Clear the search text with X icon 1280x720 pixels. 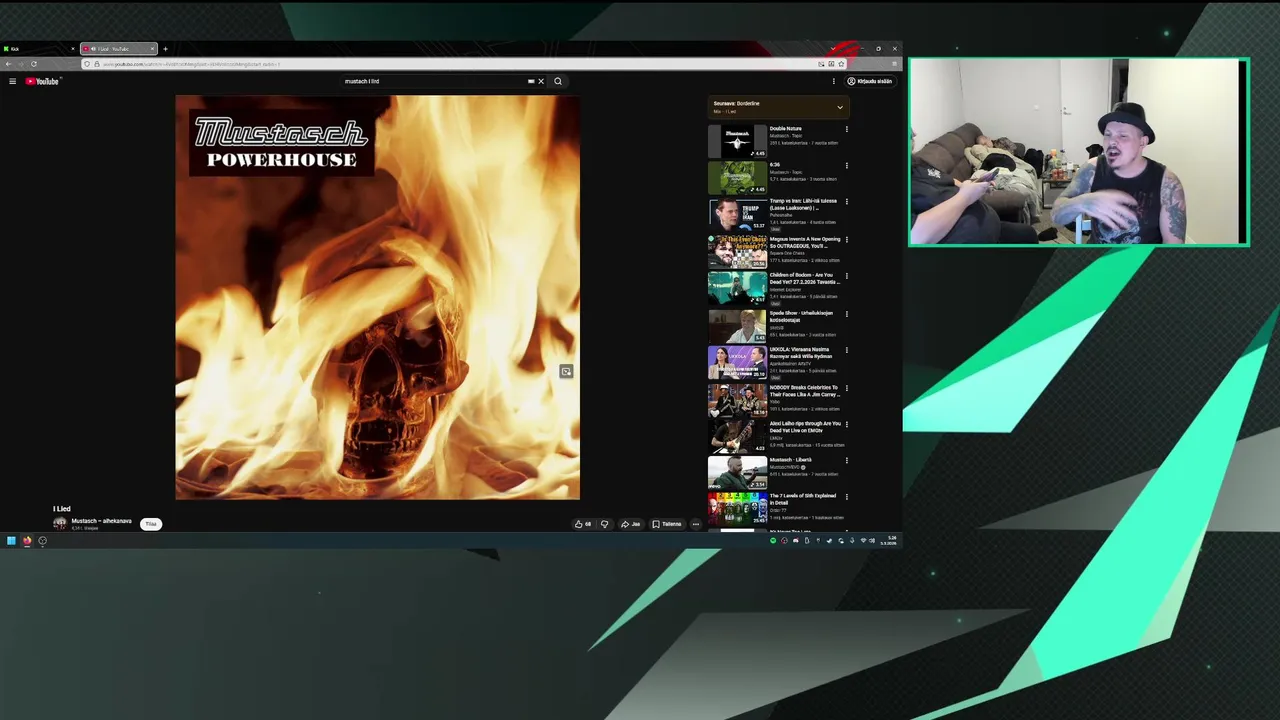(541, 81)
